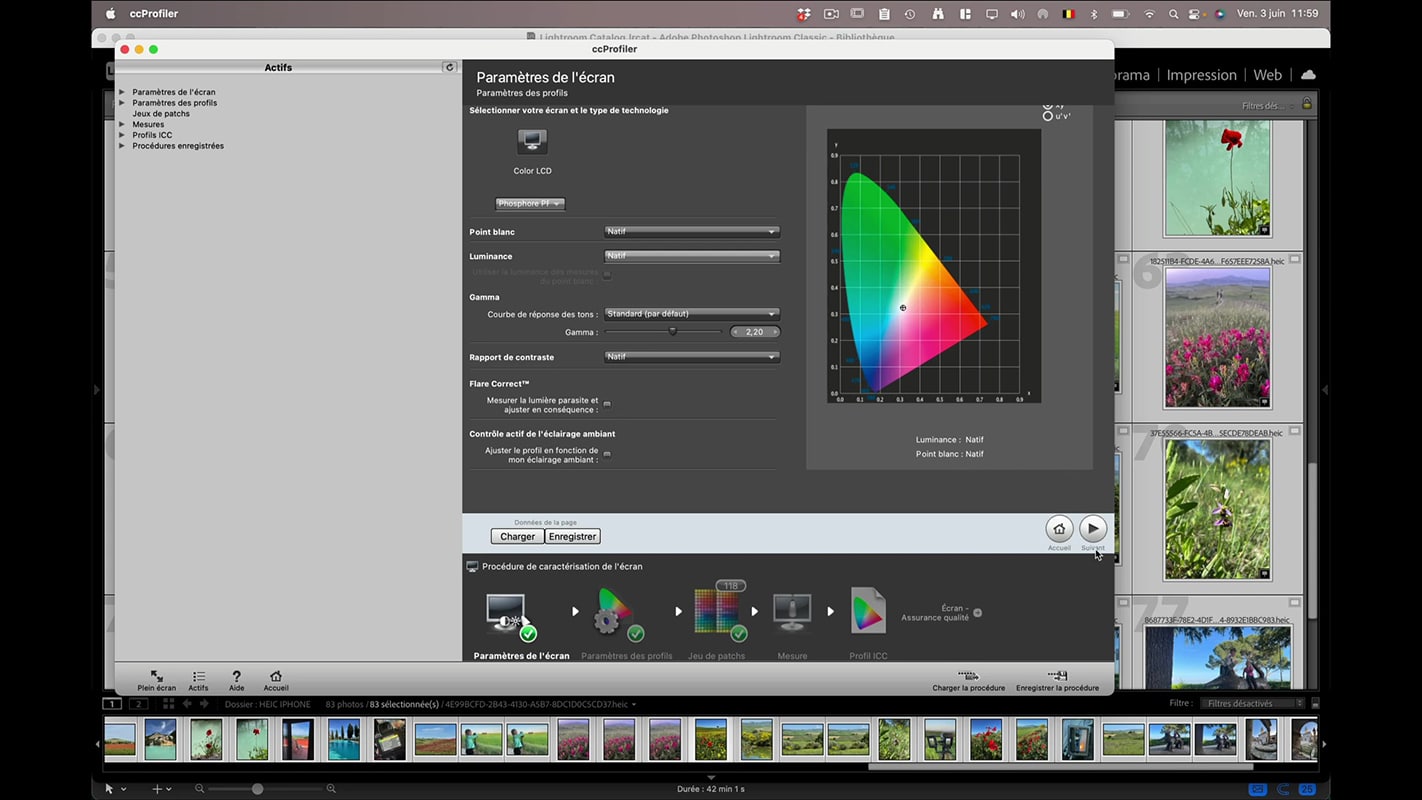
Task: Open the Rapport de contraste dropdown
Action: (x=692, y=356)
